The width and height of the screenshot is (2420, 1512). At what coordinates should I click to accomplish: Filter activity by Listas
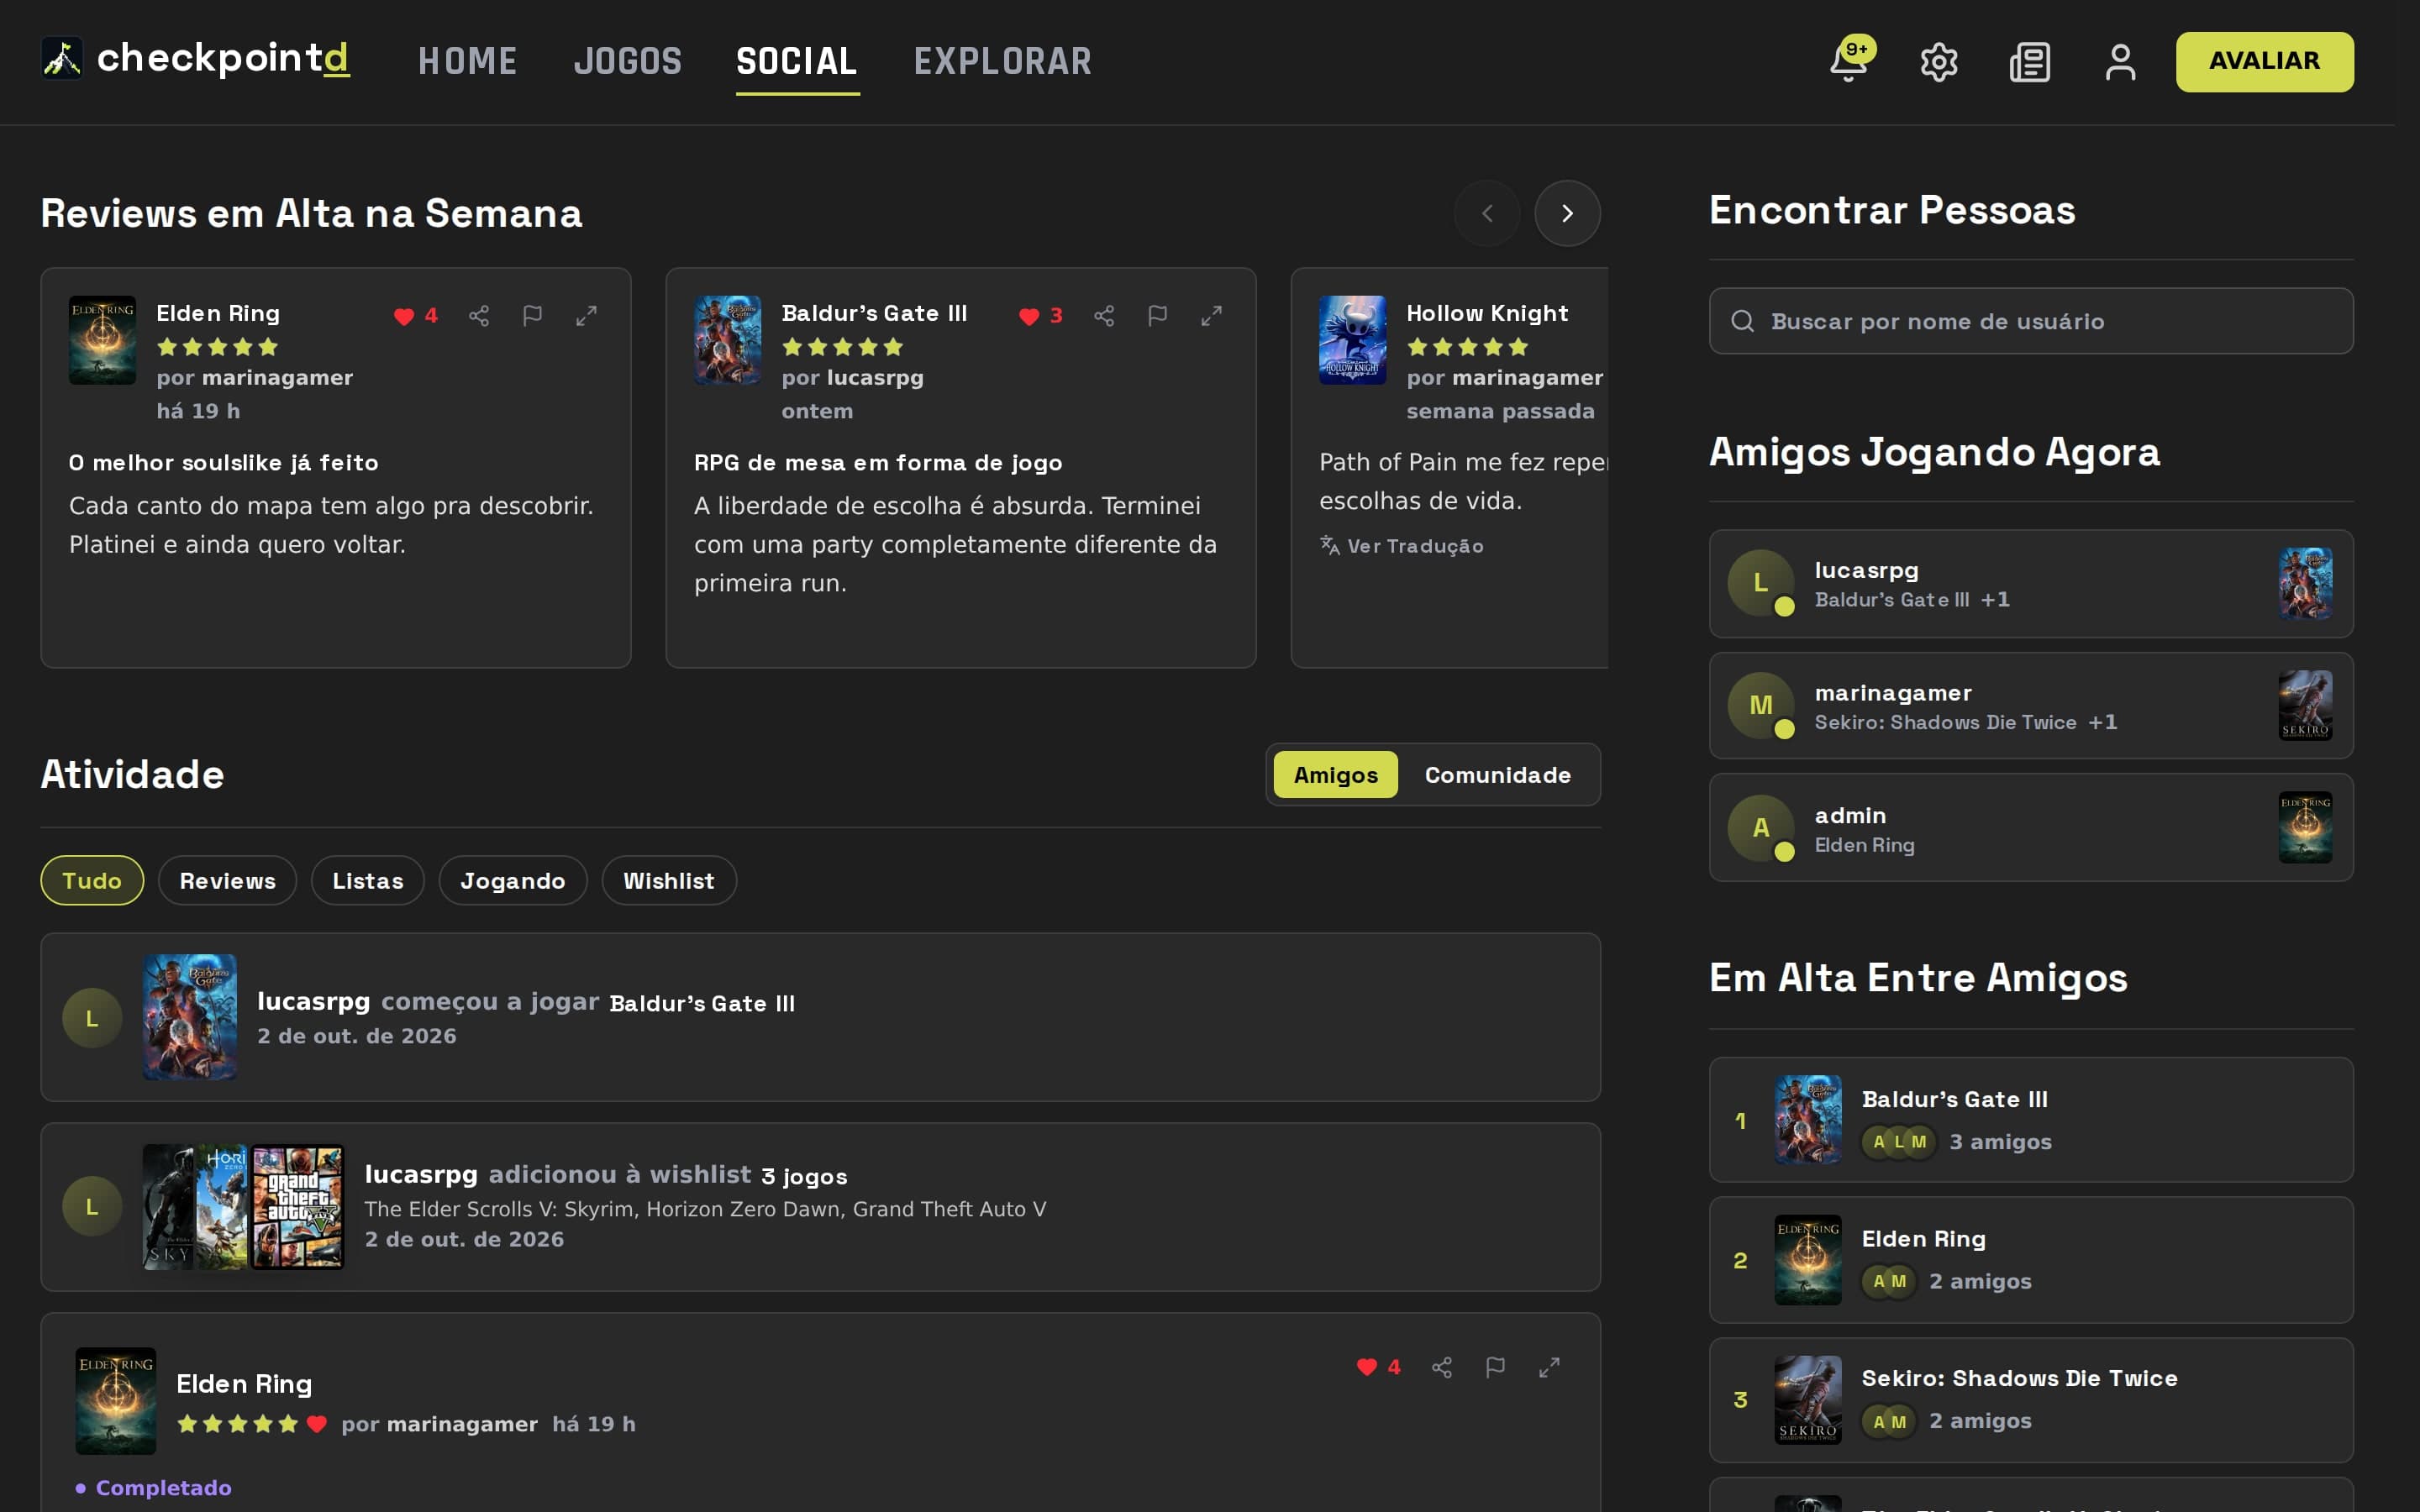point(368,881)
